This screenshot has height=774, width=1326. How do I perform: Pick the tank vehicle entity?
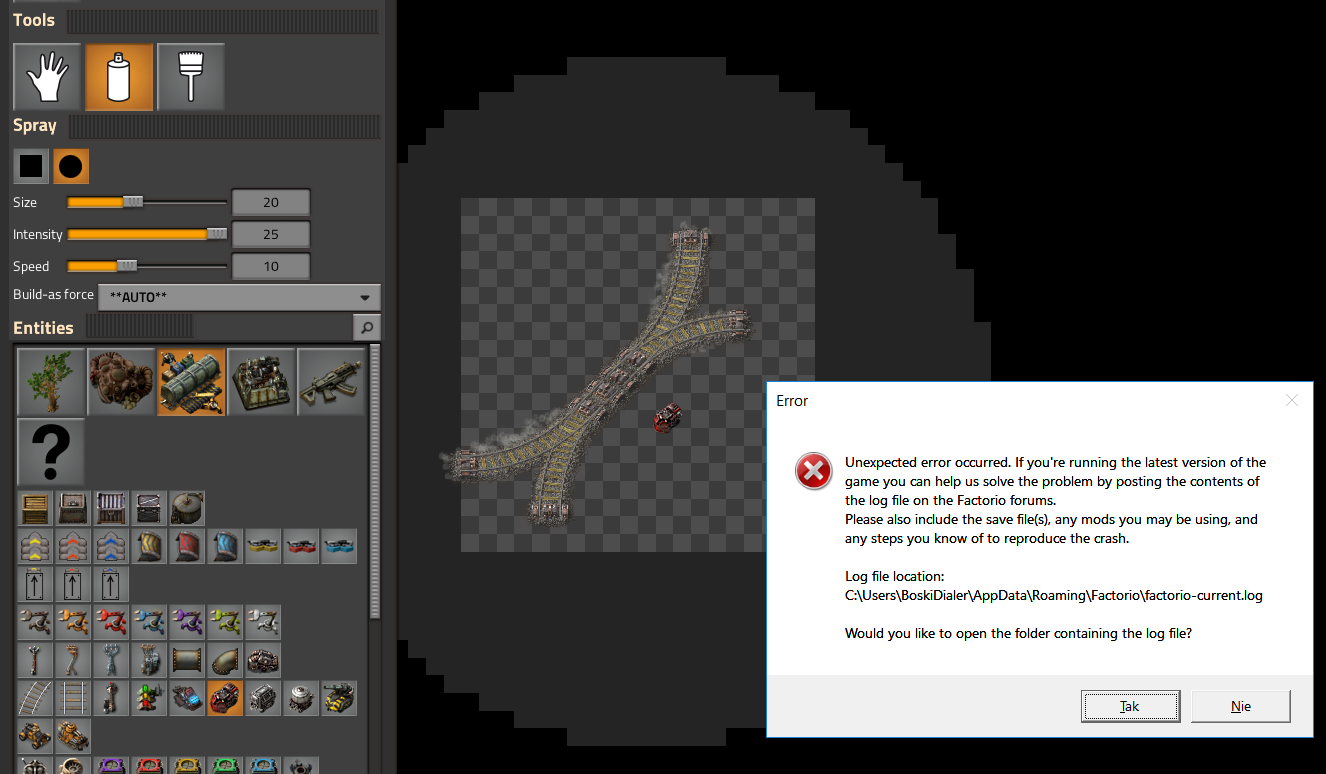74,736
